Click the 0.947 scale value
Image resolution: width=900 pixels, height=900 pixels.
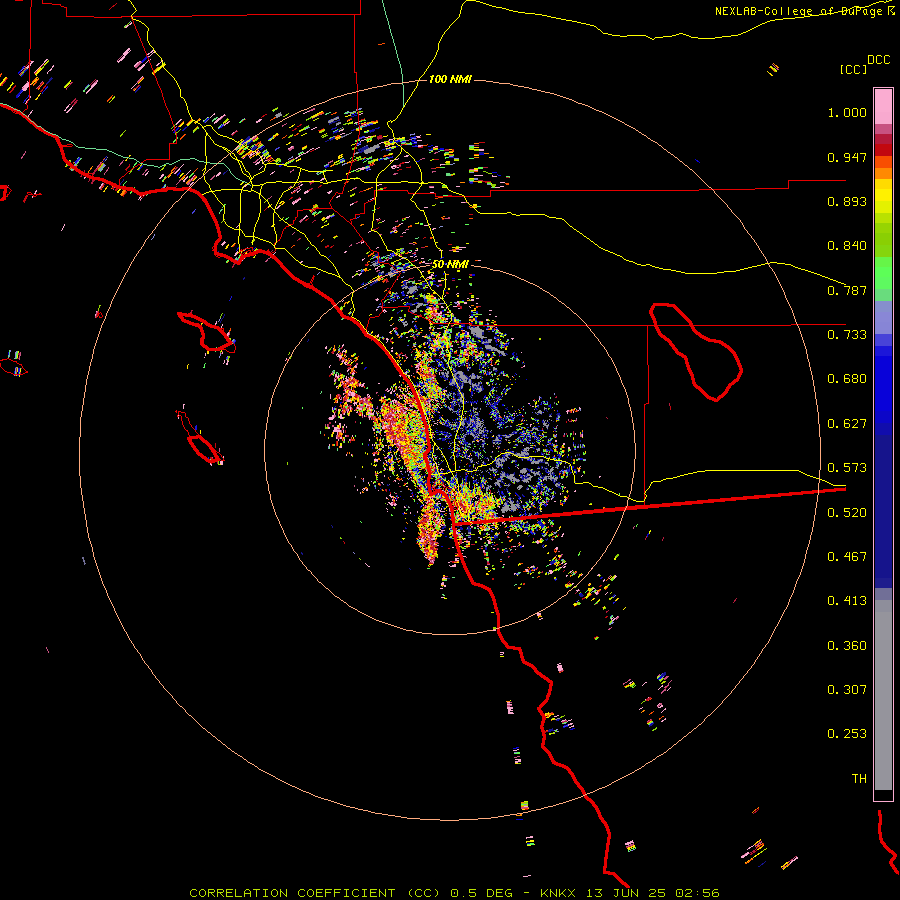847,157
